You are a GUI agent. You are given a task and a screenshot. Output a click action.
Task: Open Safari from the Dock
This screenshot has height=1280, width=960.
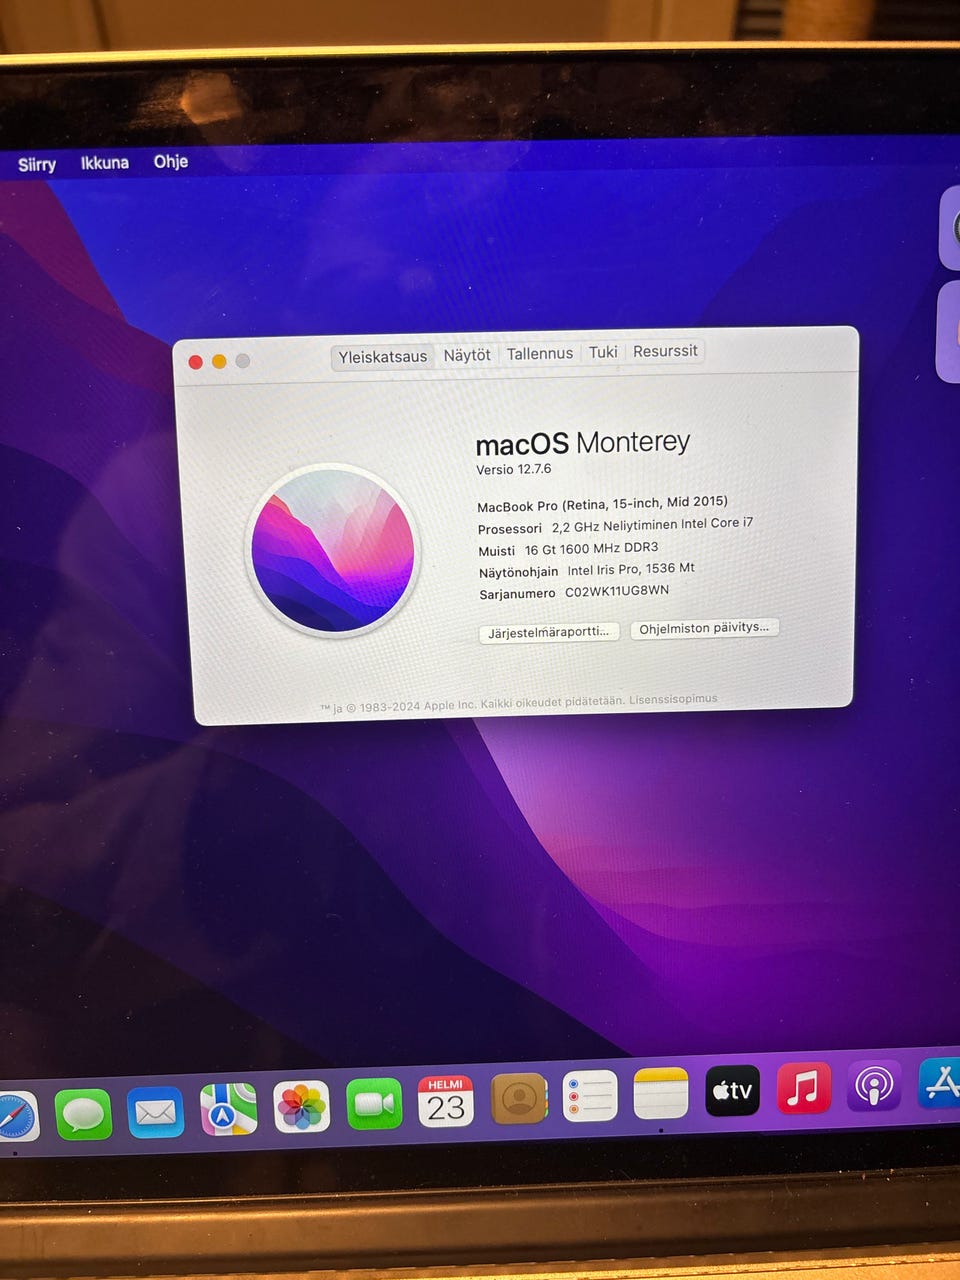(16, 1117)
